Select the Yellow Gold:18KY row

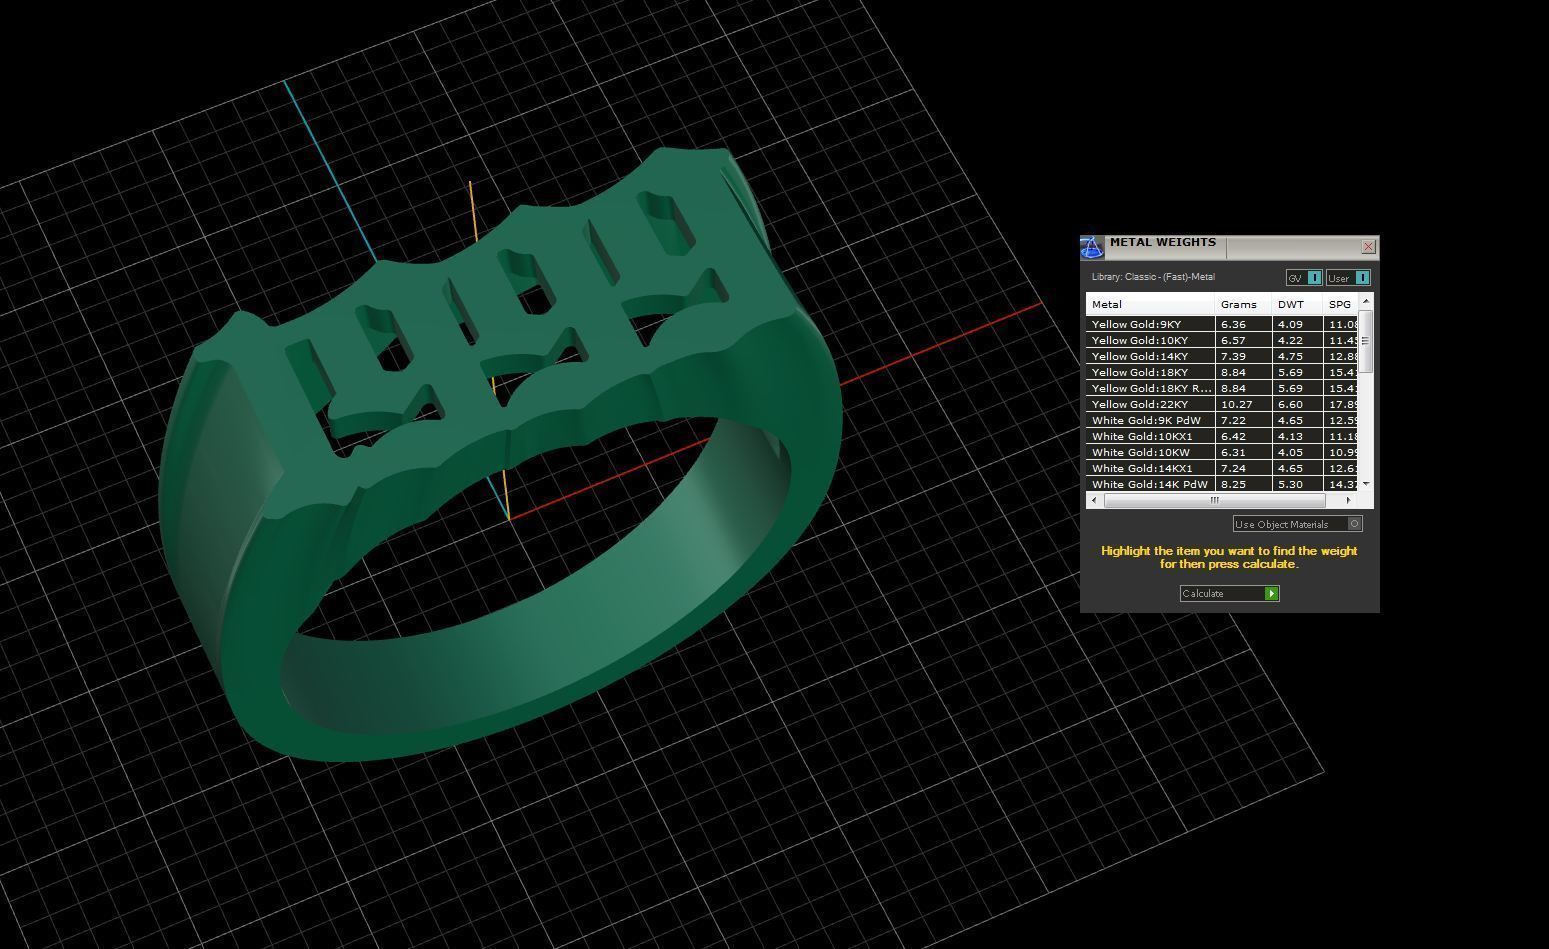1222,372
